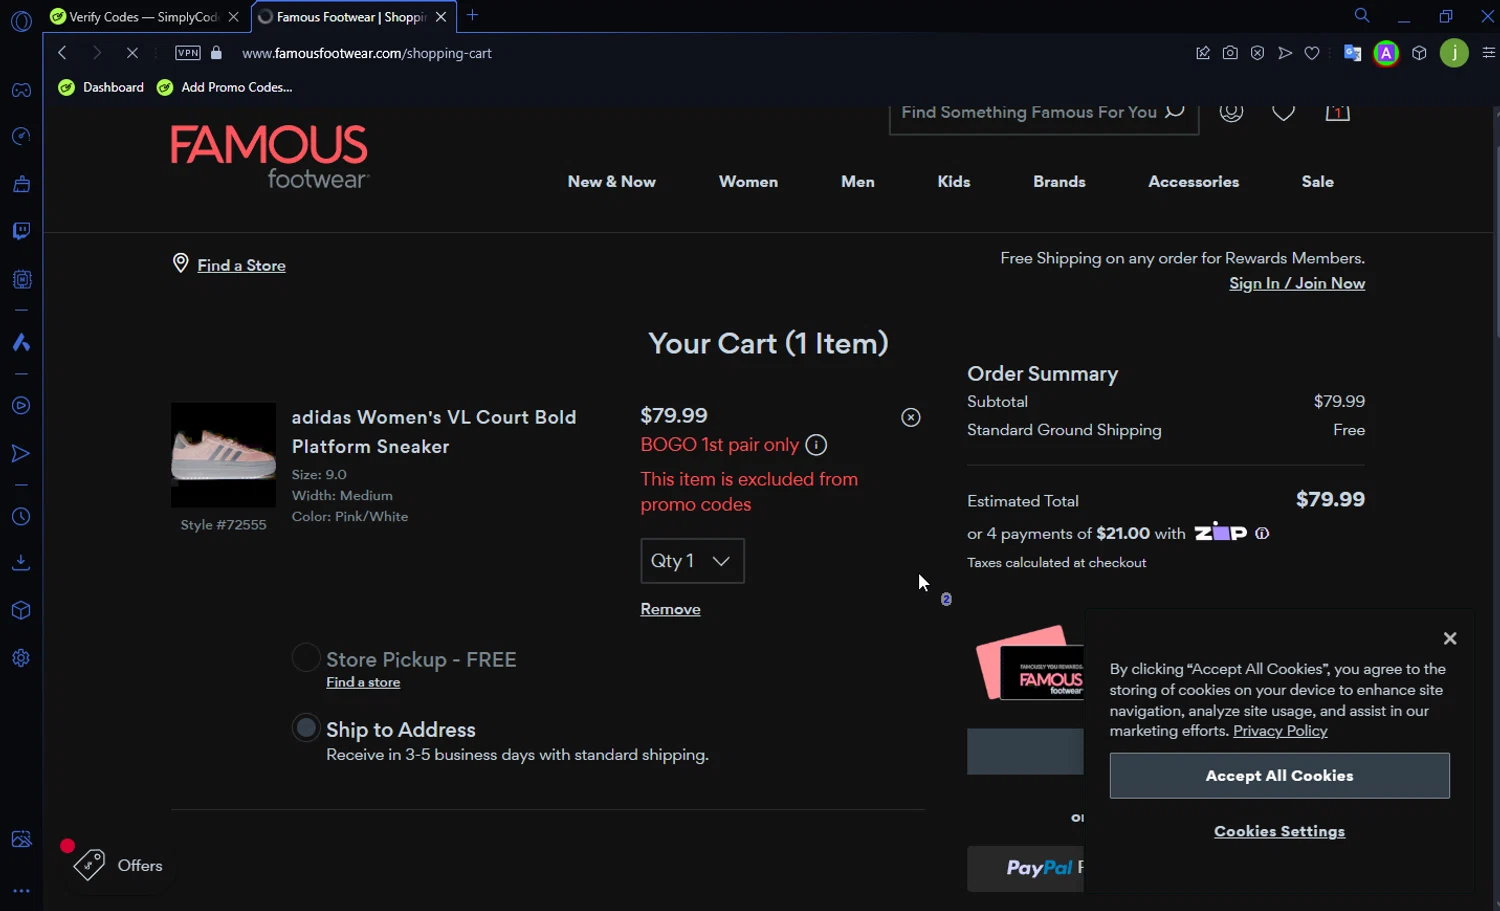Open Aria AI icon in the sidebar
Screen dimensions: 1500x911
(x=21, y=343)
